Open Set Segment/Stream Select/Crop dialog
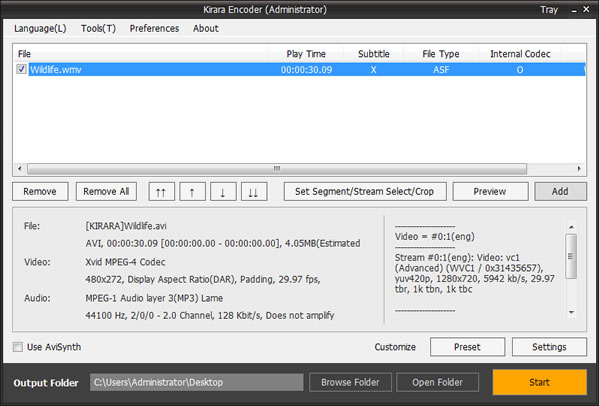The height and width of the screenshot is (406, 600). [364, 191]
